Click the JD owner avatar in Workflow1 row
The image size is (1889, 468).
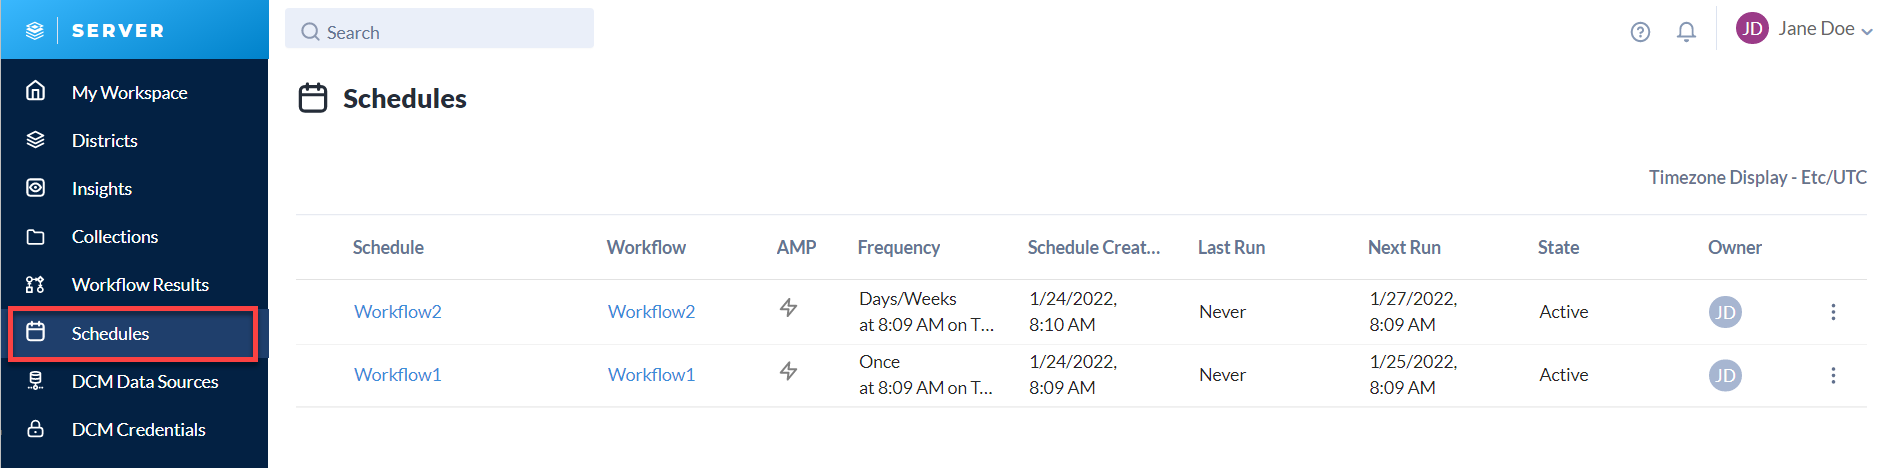pyautogui.click(x=1725, y=375)
